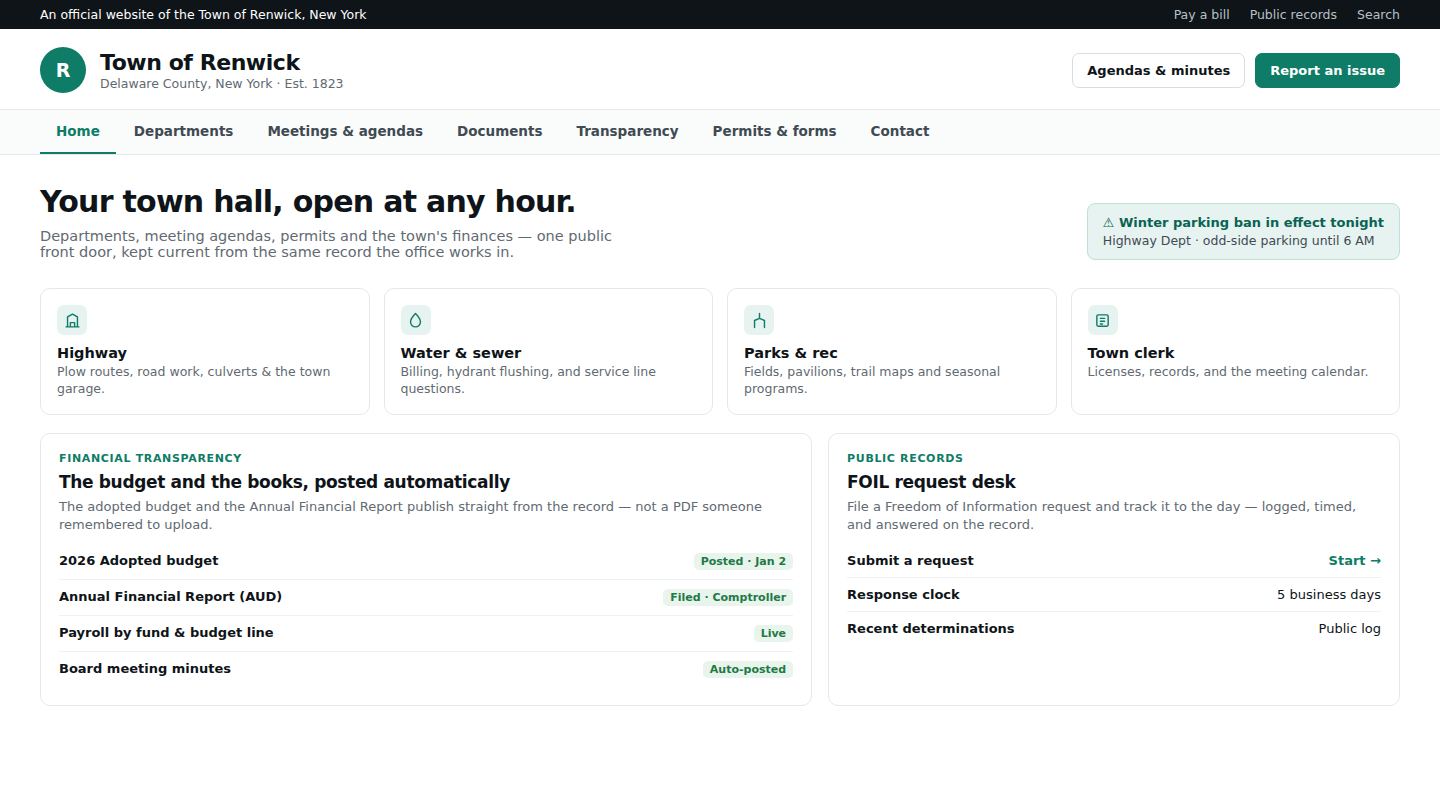Open Payroll by fund & budget line
This screenshot has height=788, width=1440.
(x=426, y=633)
